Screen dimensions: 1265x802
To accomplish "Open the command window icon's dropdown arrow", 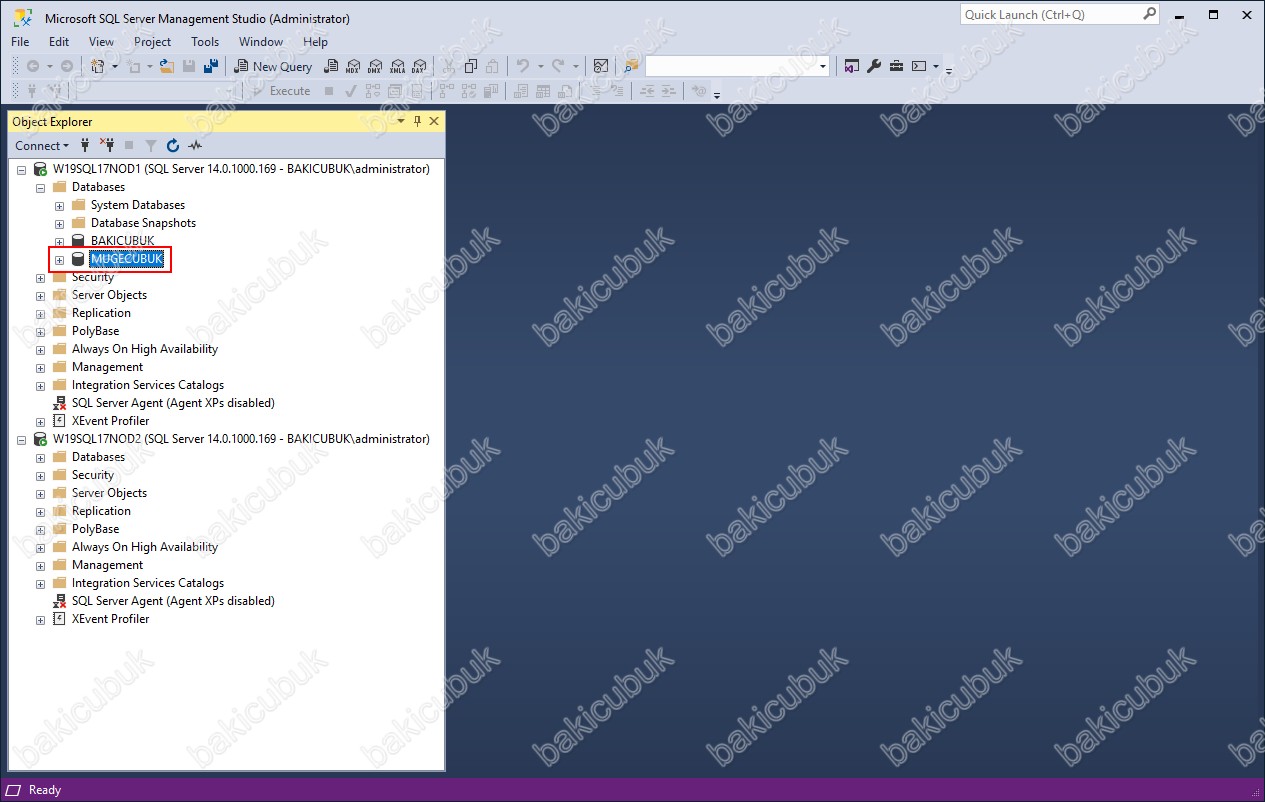I will pyautogui.click(x=936, y=66).
